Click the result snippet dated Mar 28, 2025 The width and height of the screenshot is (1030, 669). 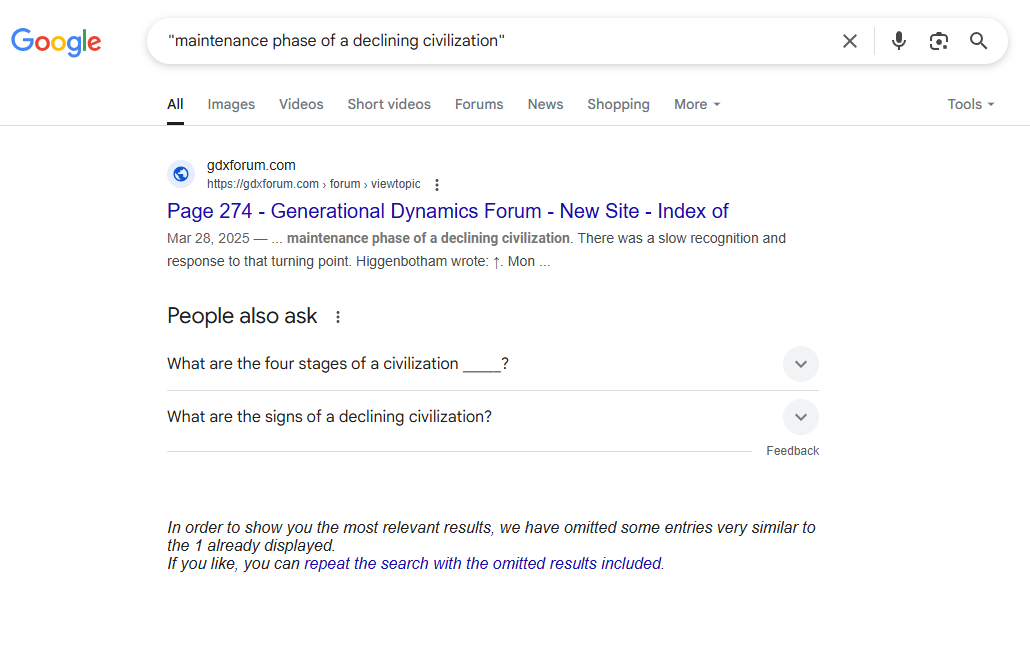[x=476, y=250]
